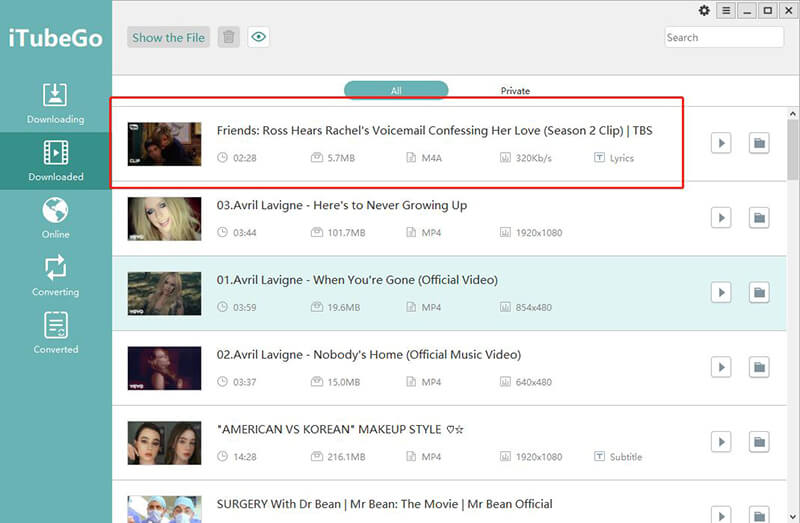Select When You're Gone thumbnail
The width and height of the screenshot is (800, 523).
[164, 293]
